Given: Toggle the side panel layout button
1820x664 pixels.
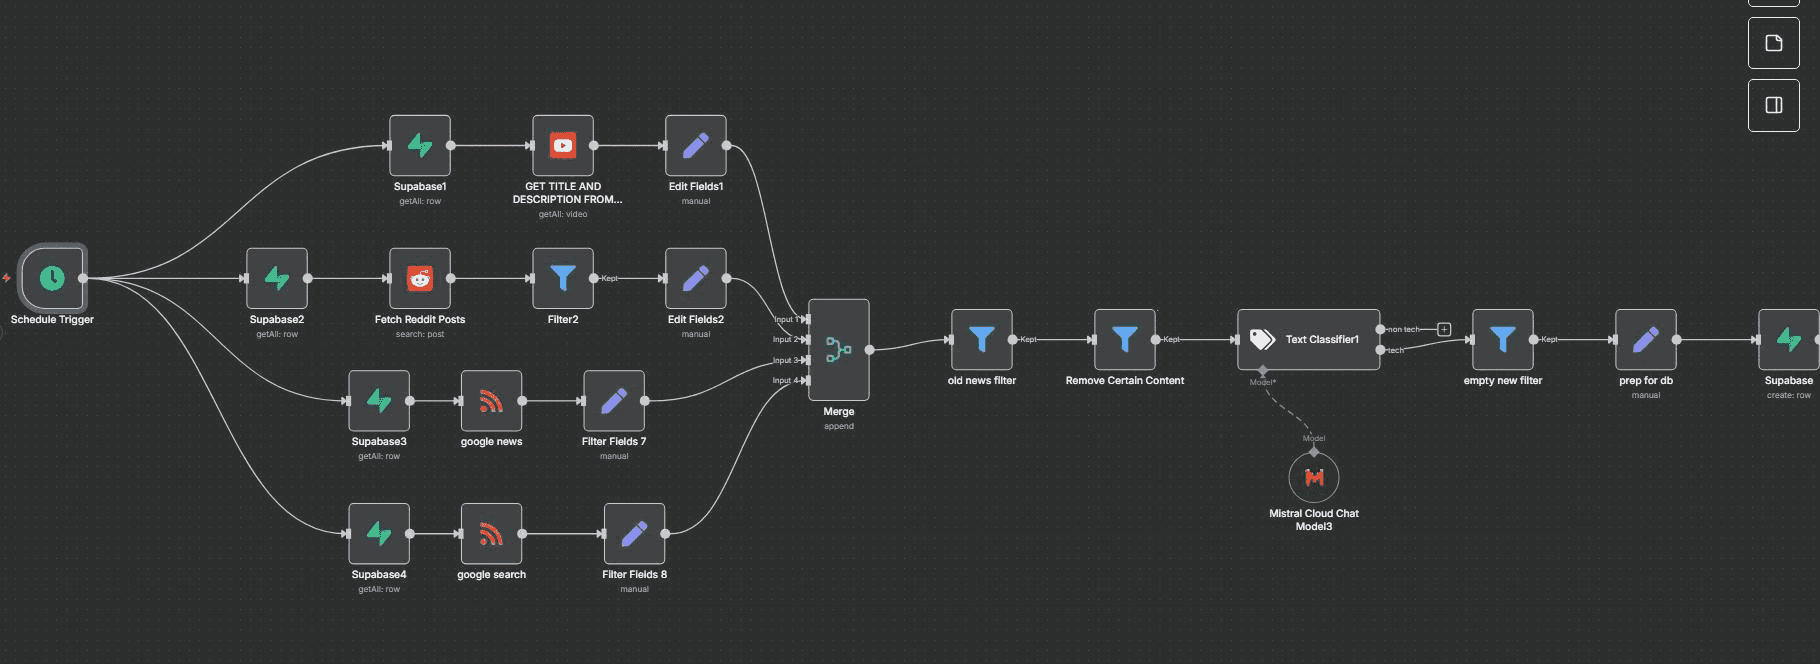Looking at the screenshot, I should click(1773, 105).
